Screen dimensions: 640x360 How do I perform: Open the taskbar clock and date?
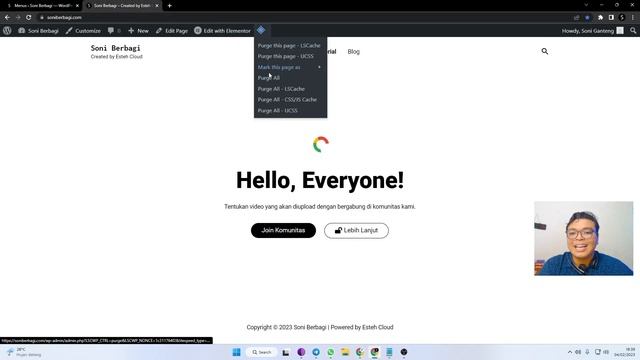pyautogui.click(x=624, y=352)
